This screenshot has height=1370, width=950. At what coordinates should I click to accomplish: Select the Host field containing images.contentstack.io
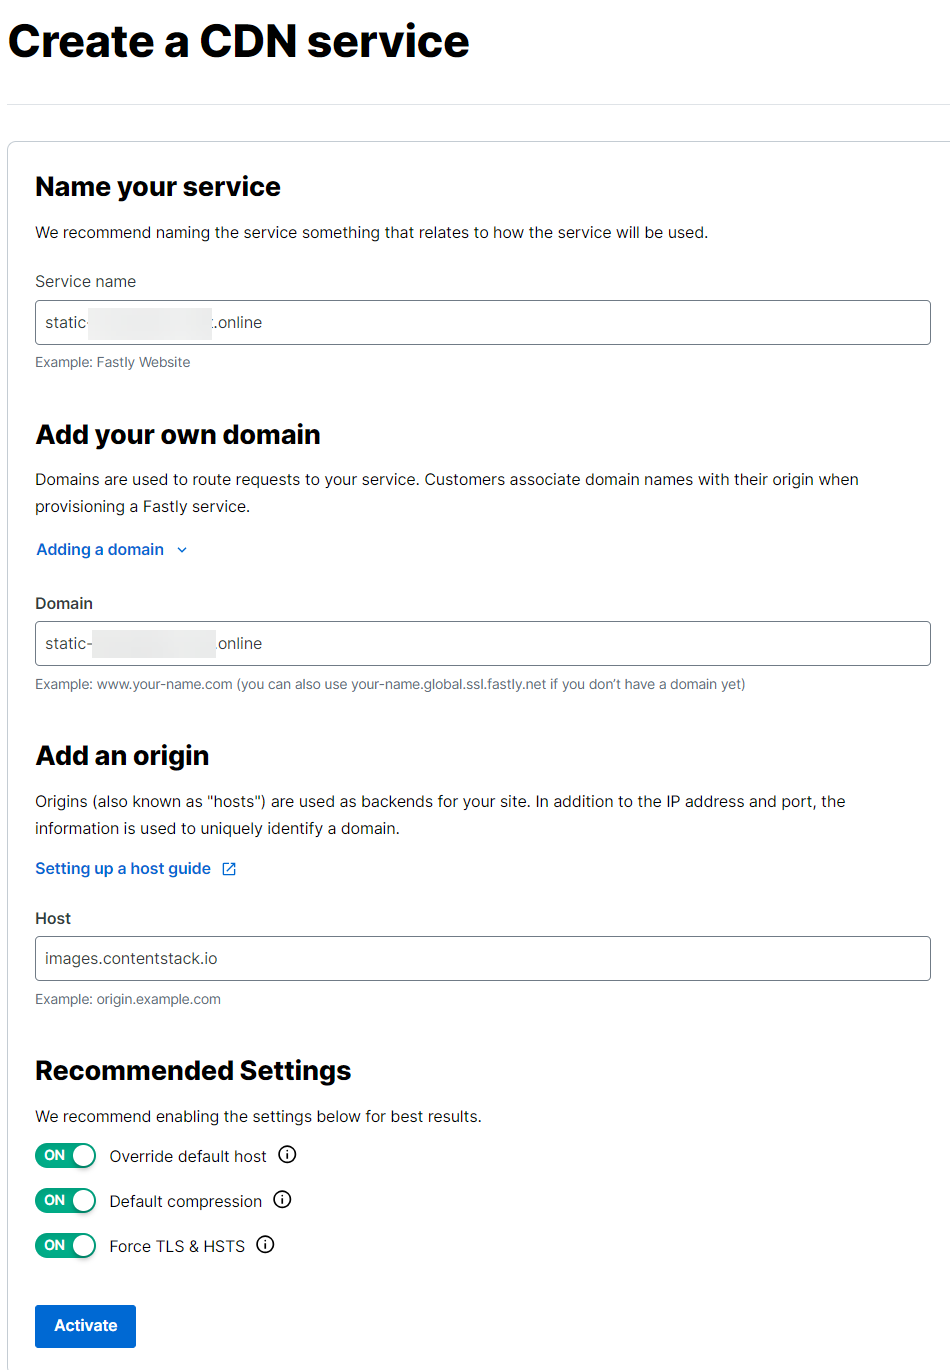coord(482,959)
